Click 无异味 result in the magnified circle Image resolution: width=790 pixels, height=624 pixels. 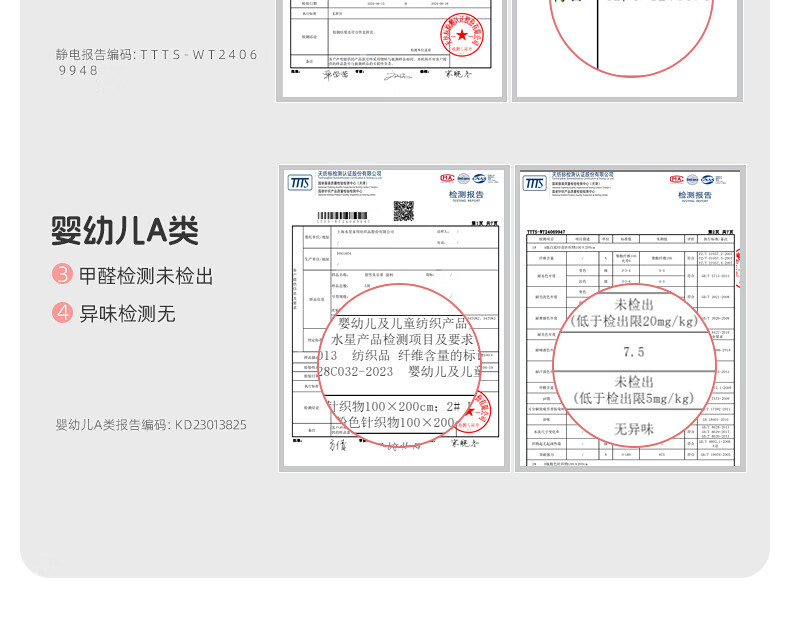[633, 429]
